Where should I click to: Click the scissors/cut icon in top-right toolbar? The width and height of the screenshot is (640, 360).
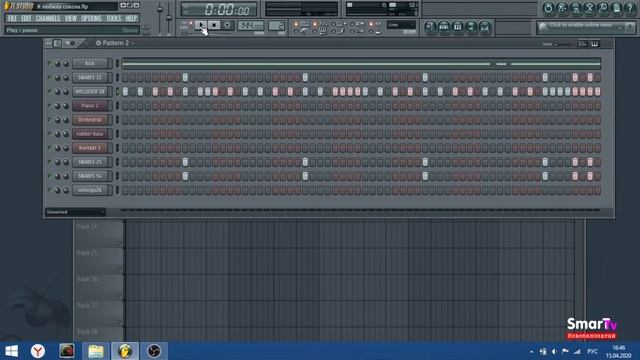click(x=589, y=8)
